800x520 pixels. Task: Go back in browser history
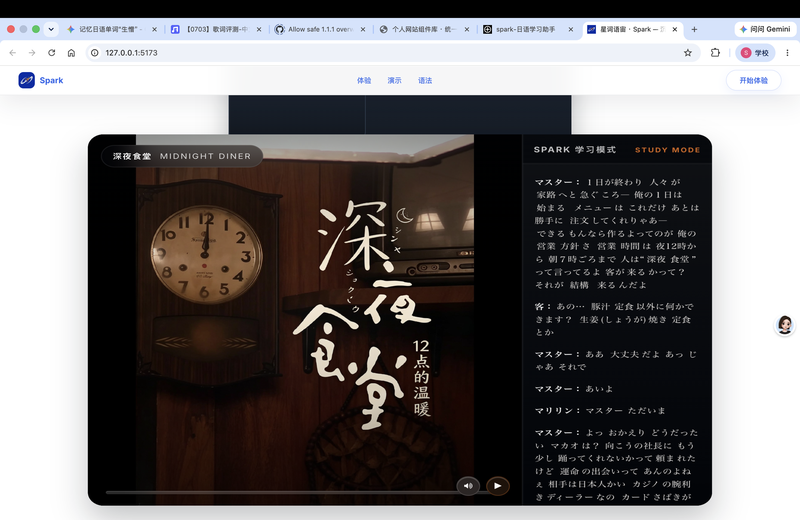(x=13, y=53)
